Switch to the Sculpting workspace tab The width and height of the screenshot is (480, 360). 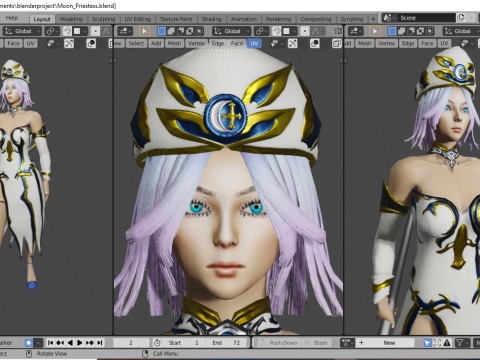[103, 19]
